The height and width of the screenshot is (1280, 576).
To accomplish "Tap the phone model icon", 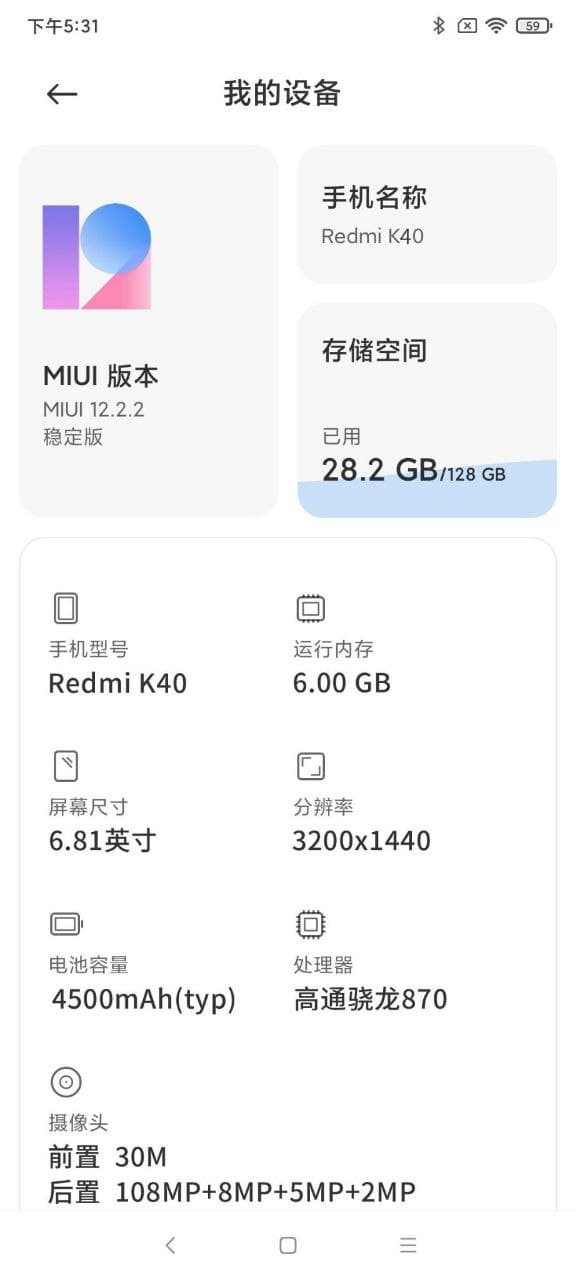I will pyautogui.click(x=66, y=608).
